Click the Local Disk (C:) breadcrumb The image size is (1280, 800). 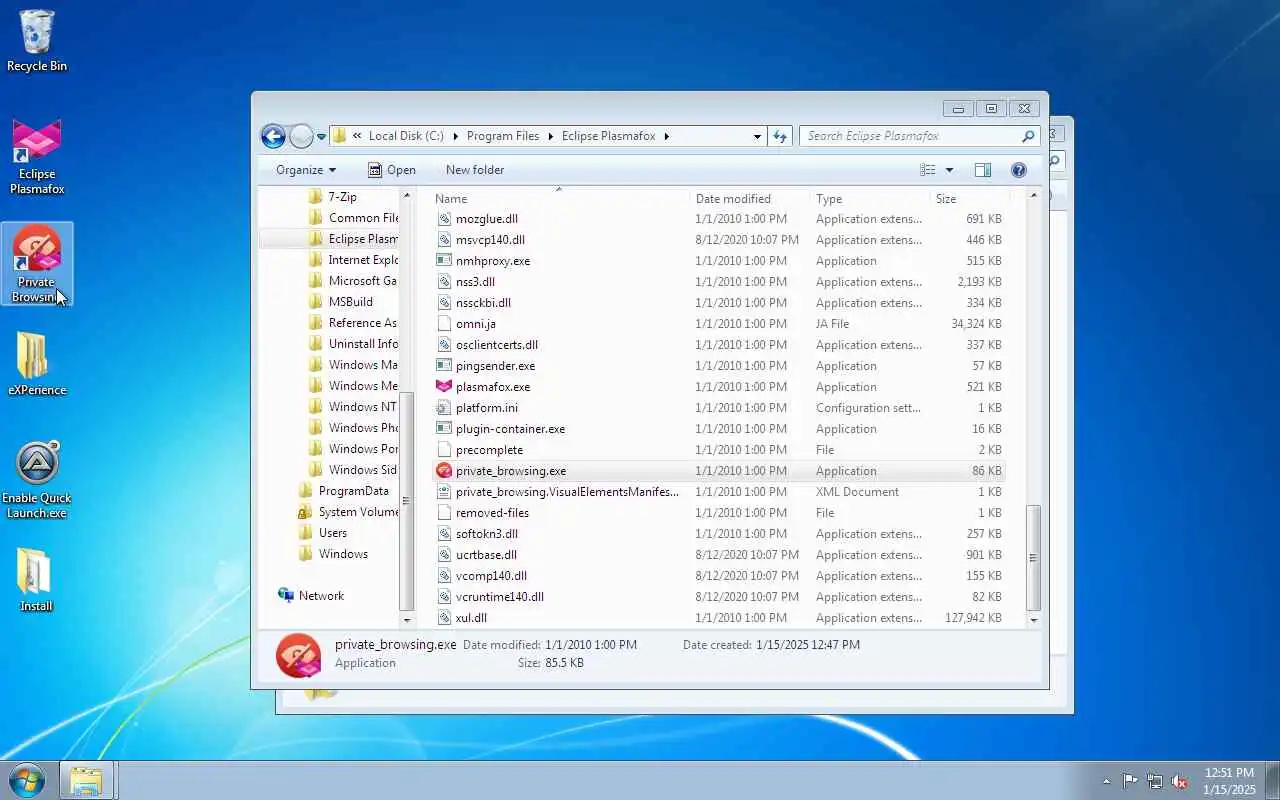pyautogui.click(x=406, y=136)
